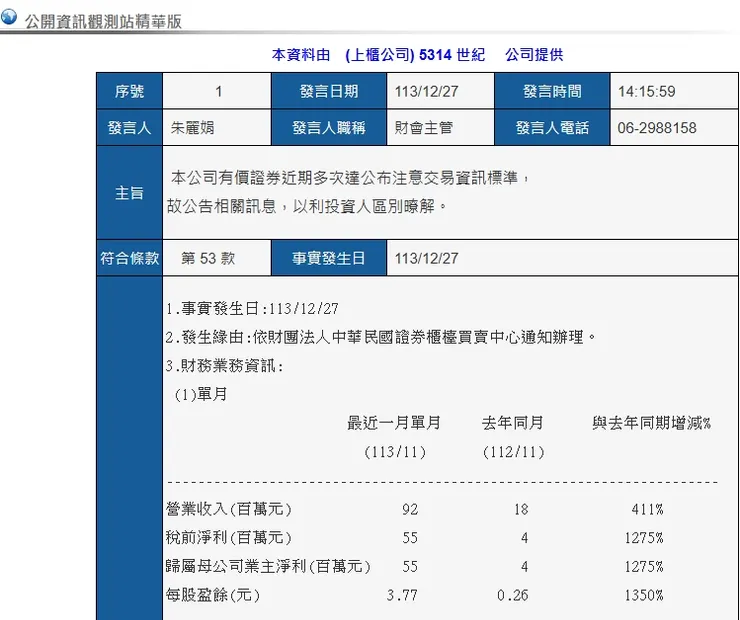The image size is (740, 620).
Task: Click the last-year revenue value 18
Action: point(521,509)
